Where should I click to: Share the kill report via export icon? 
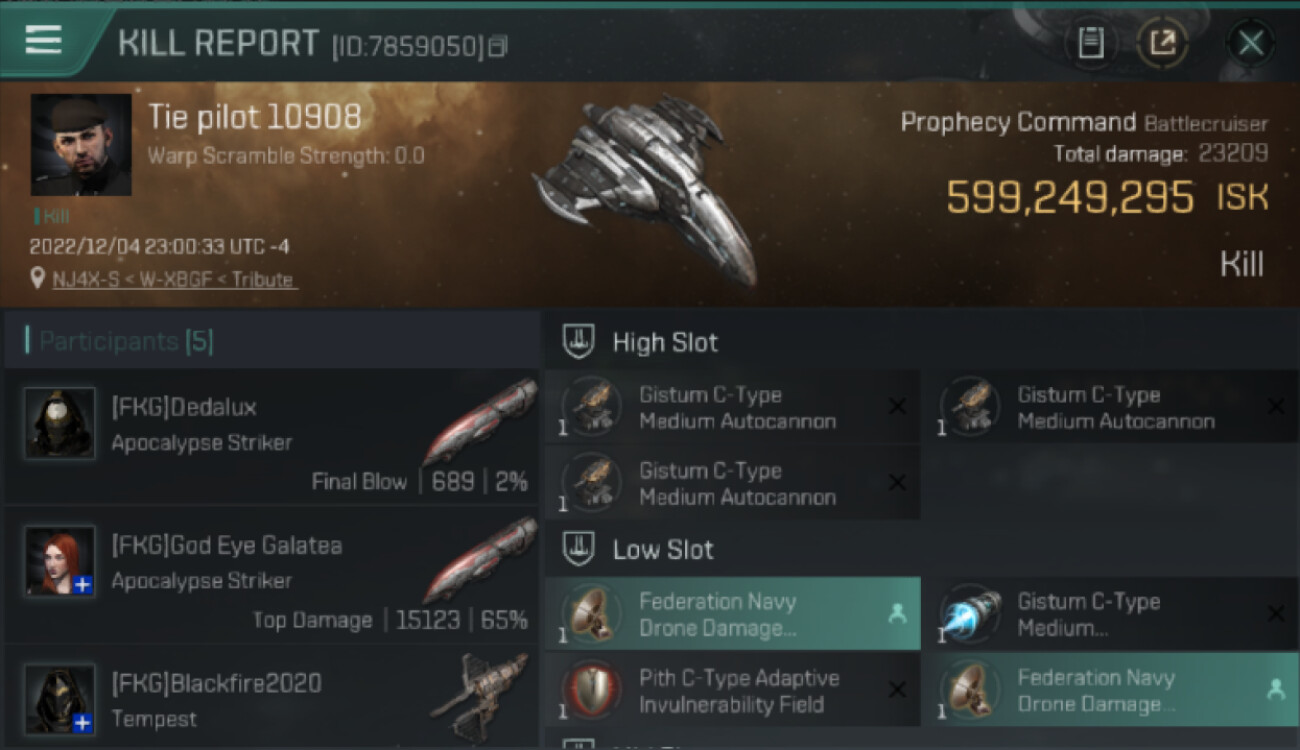(1162, 42)
